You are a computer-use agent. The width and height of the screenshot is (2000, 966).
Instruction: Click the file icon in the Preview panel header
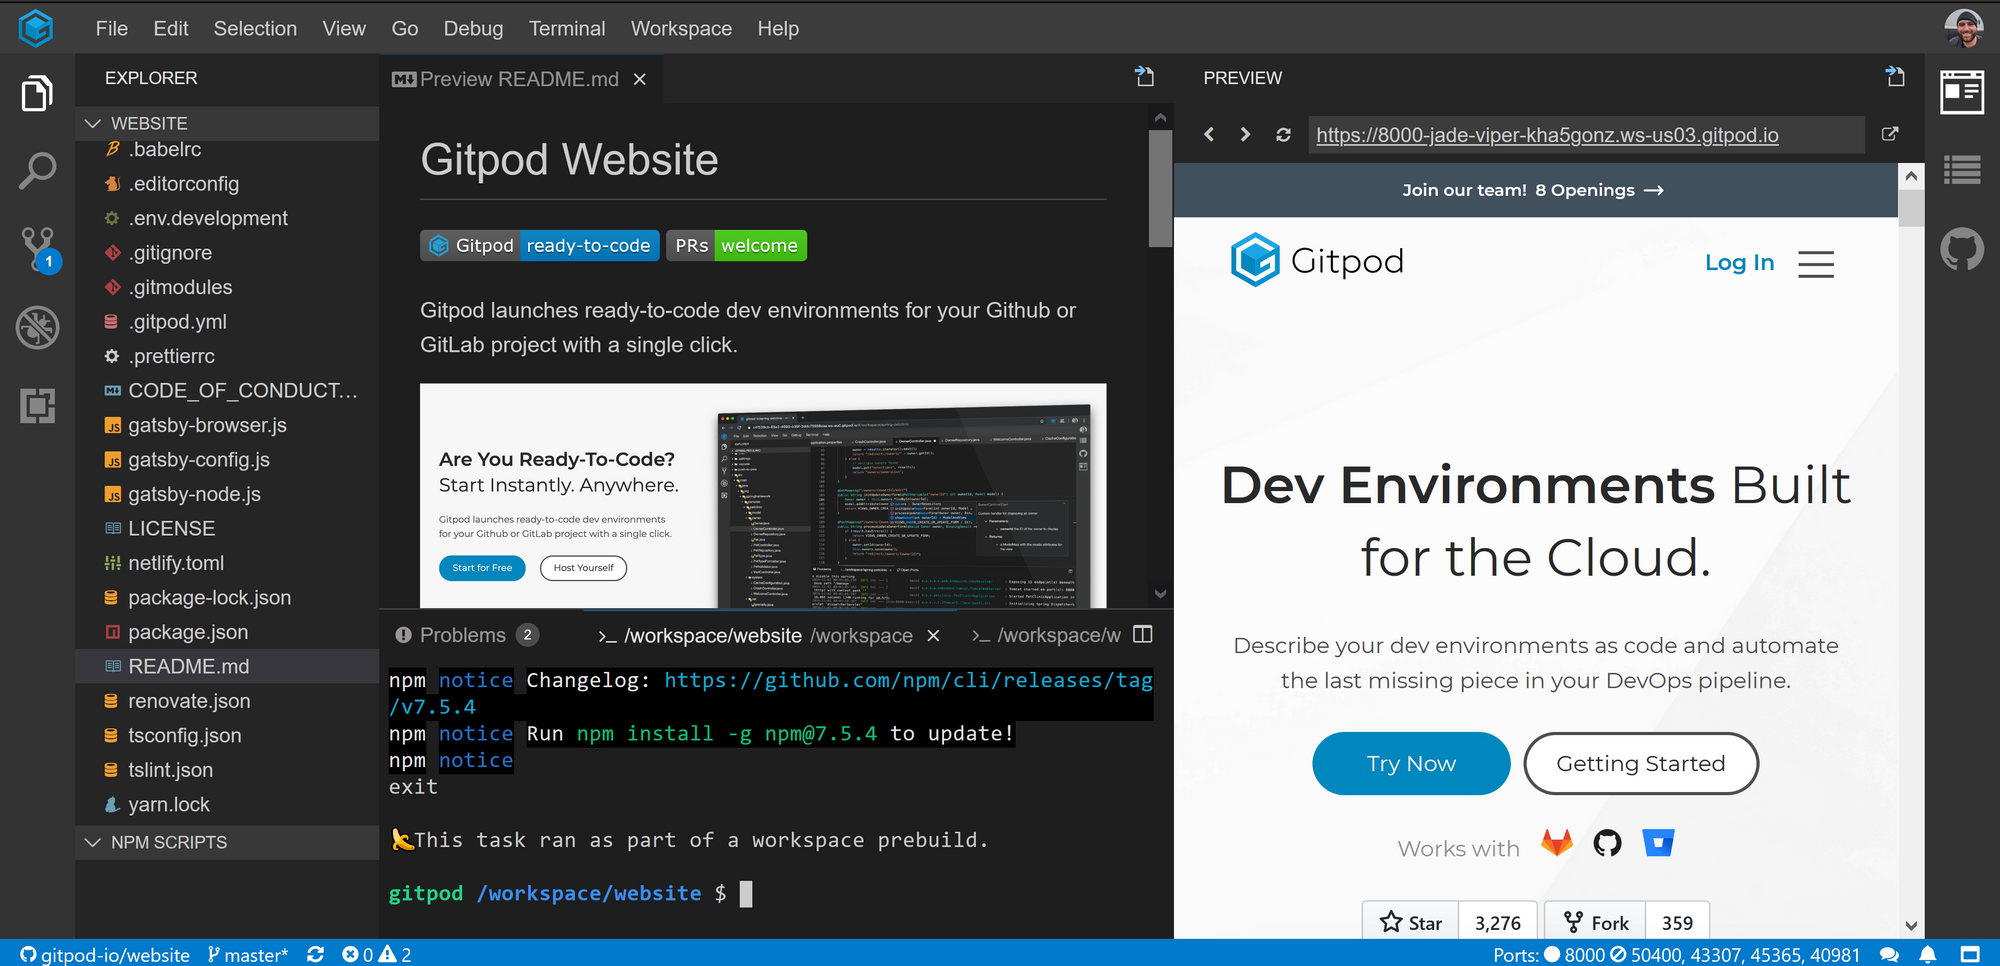tap(1895, 77)
